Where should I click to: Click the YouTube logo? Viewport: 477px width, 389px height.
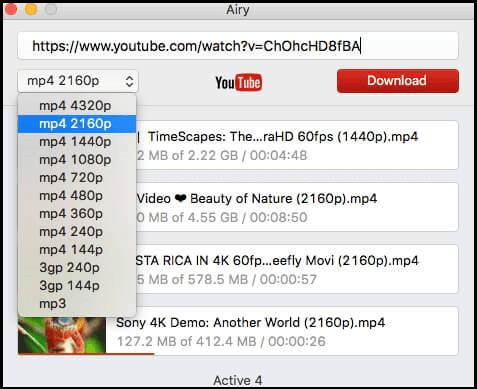238,82
